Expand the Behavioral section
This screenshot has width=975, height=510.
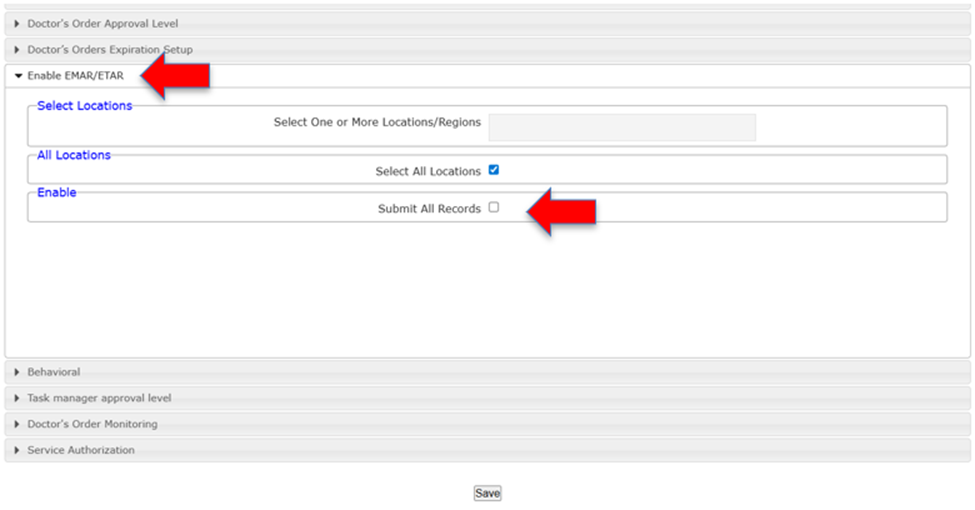[487, 372]
